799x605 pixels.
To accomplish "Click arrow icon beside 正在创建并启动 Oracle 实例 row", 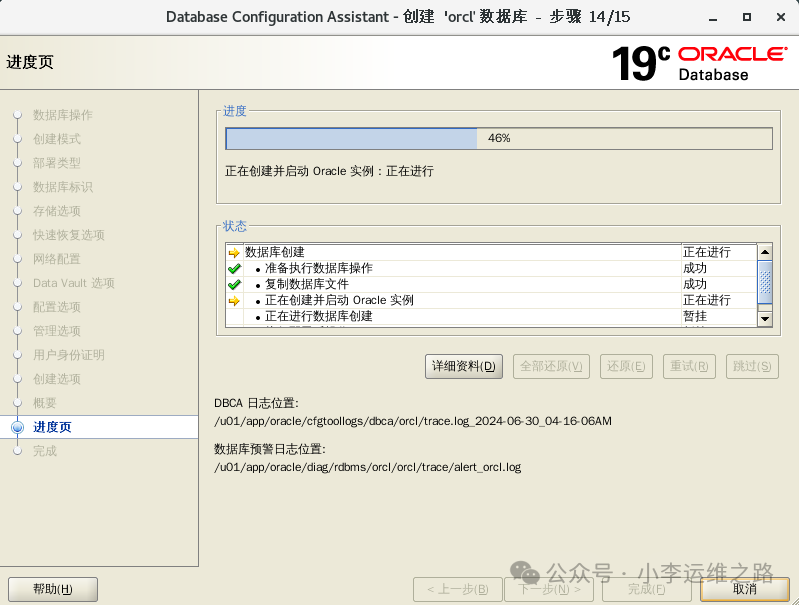I will click(234, 301).
